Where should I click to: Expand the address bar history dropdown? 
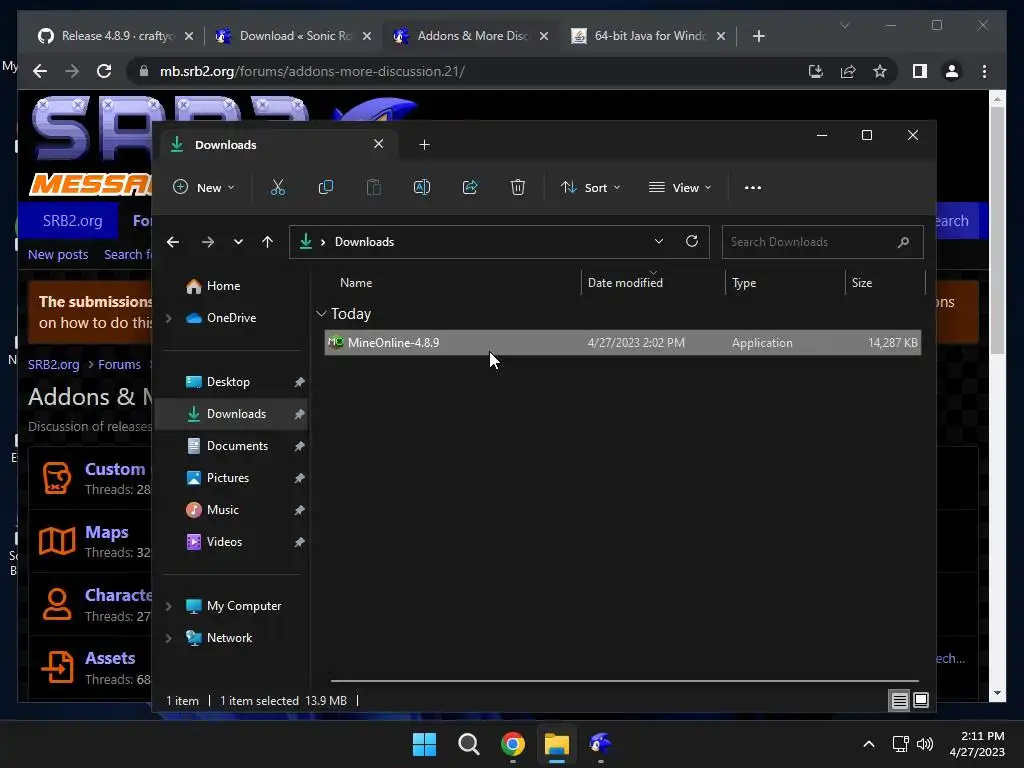coord(659,241)
